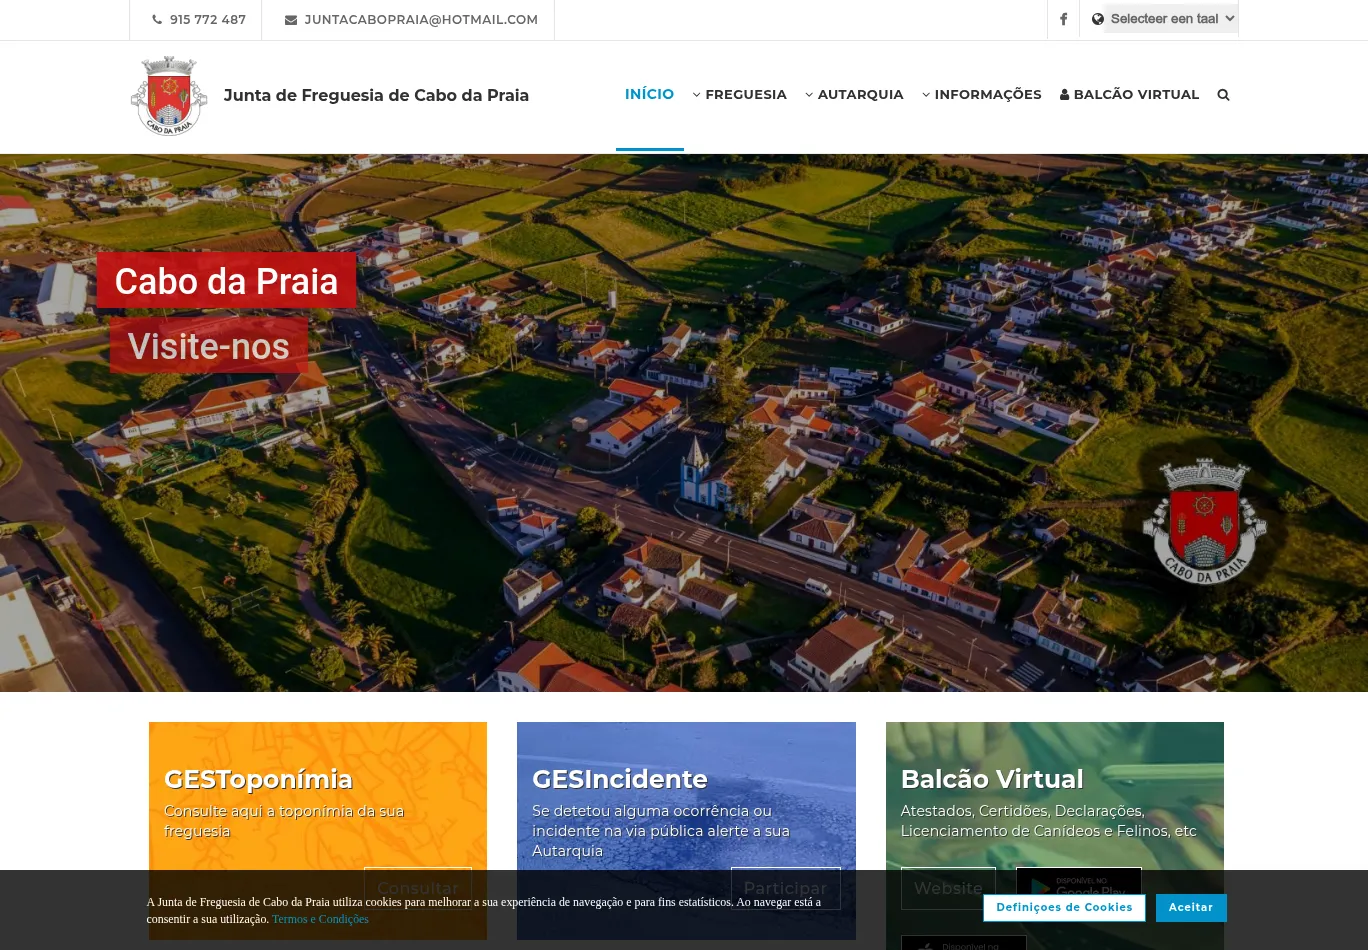Screen dimensions: 1368x950
Task: Select the GESIncidente card
Action: tap(686, 800)
